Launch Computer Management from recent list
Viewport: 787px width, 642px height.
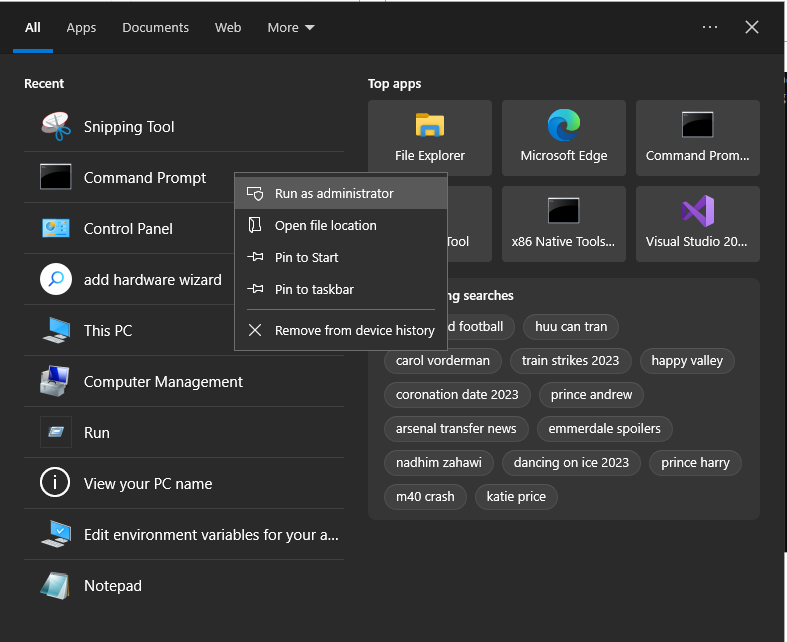pos(162,382)
